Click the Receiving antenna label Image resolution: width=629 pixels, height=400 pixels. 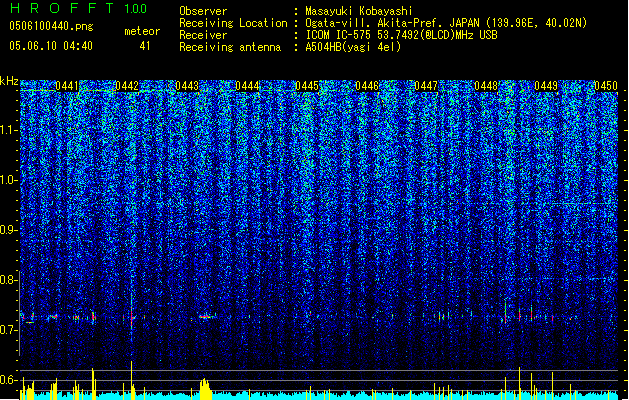pyautogui.click(x=230, y=47)
